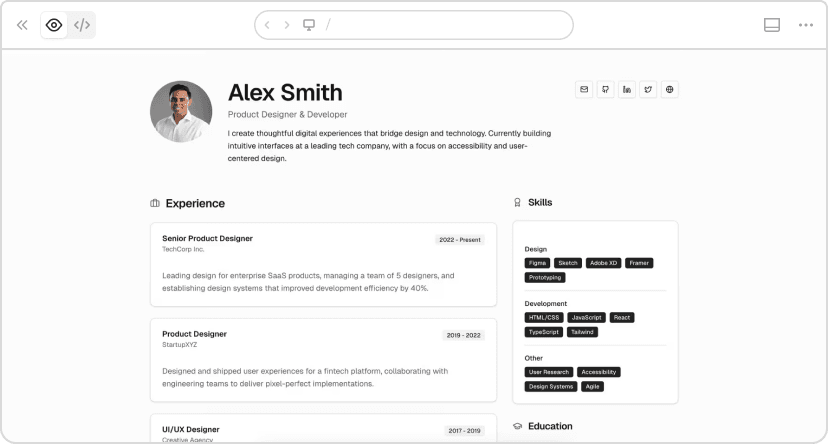Open the Twitter profile icon
This screenshot has height=444, width=828.
[x=648, y=90]
